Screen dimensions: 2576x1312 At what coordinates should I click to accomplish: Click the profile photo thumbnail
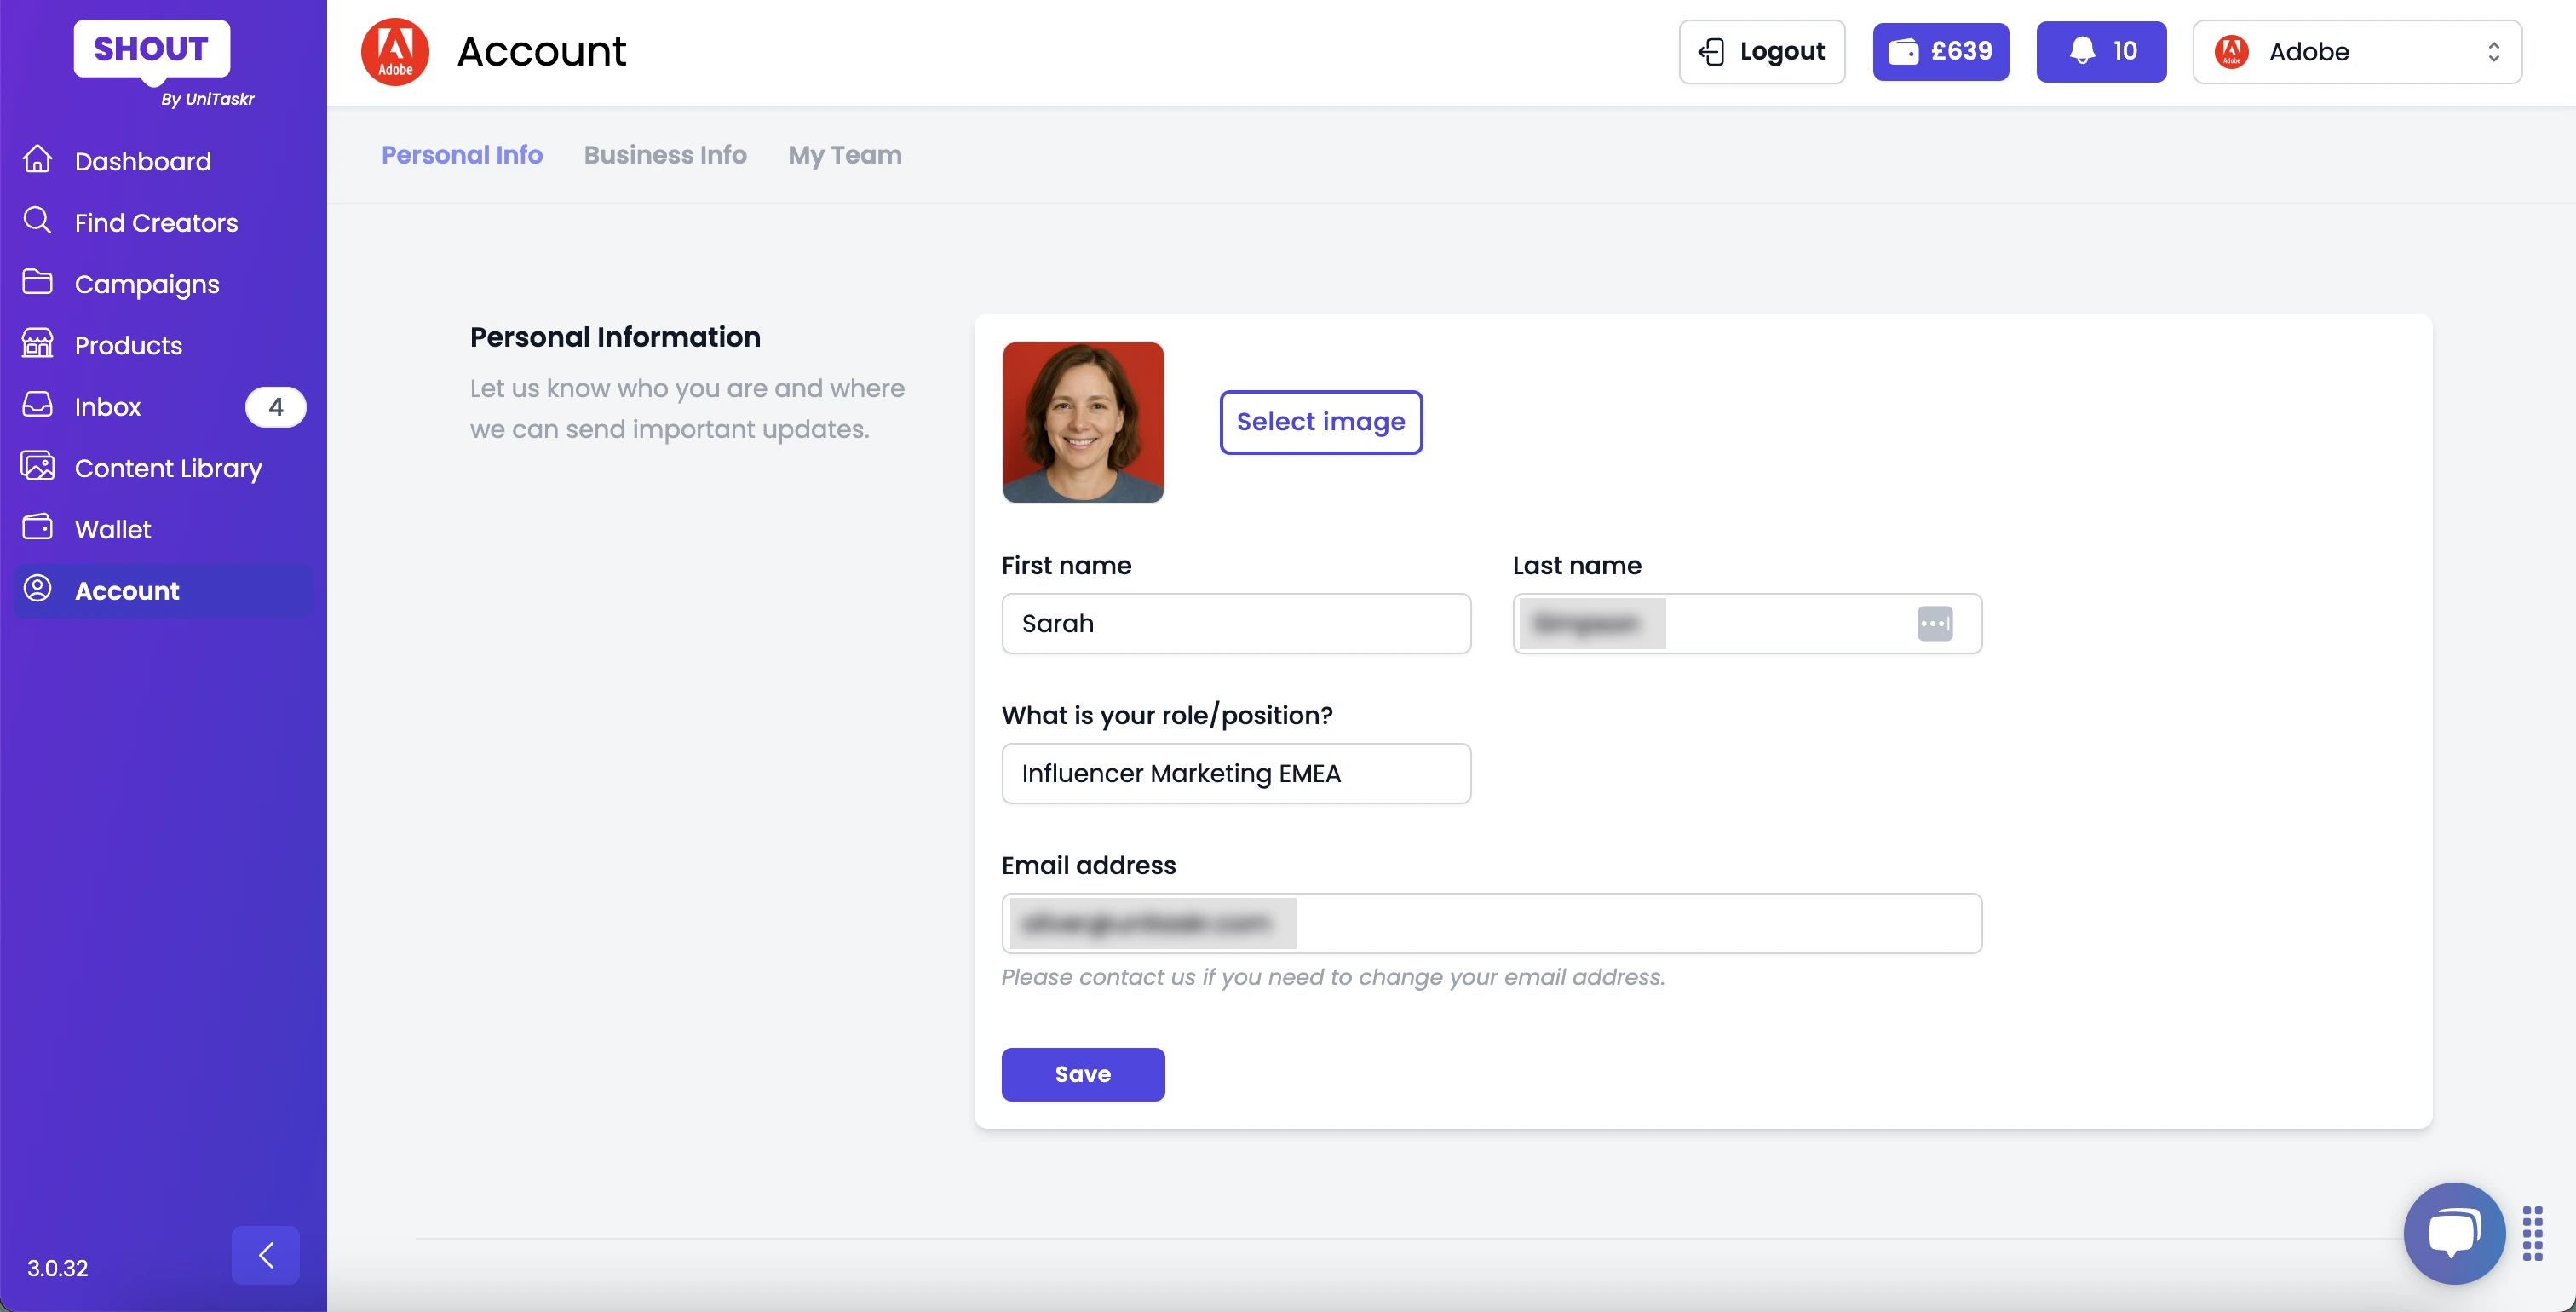pos(1082,422)
